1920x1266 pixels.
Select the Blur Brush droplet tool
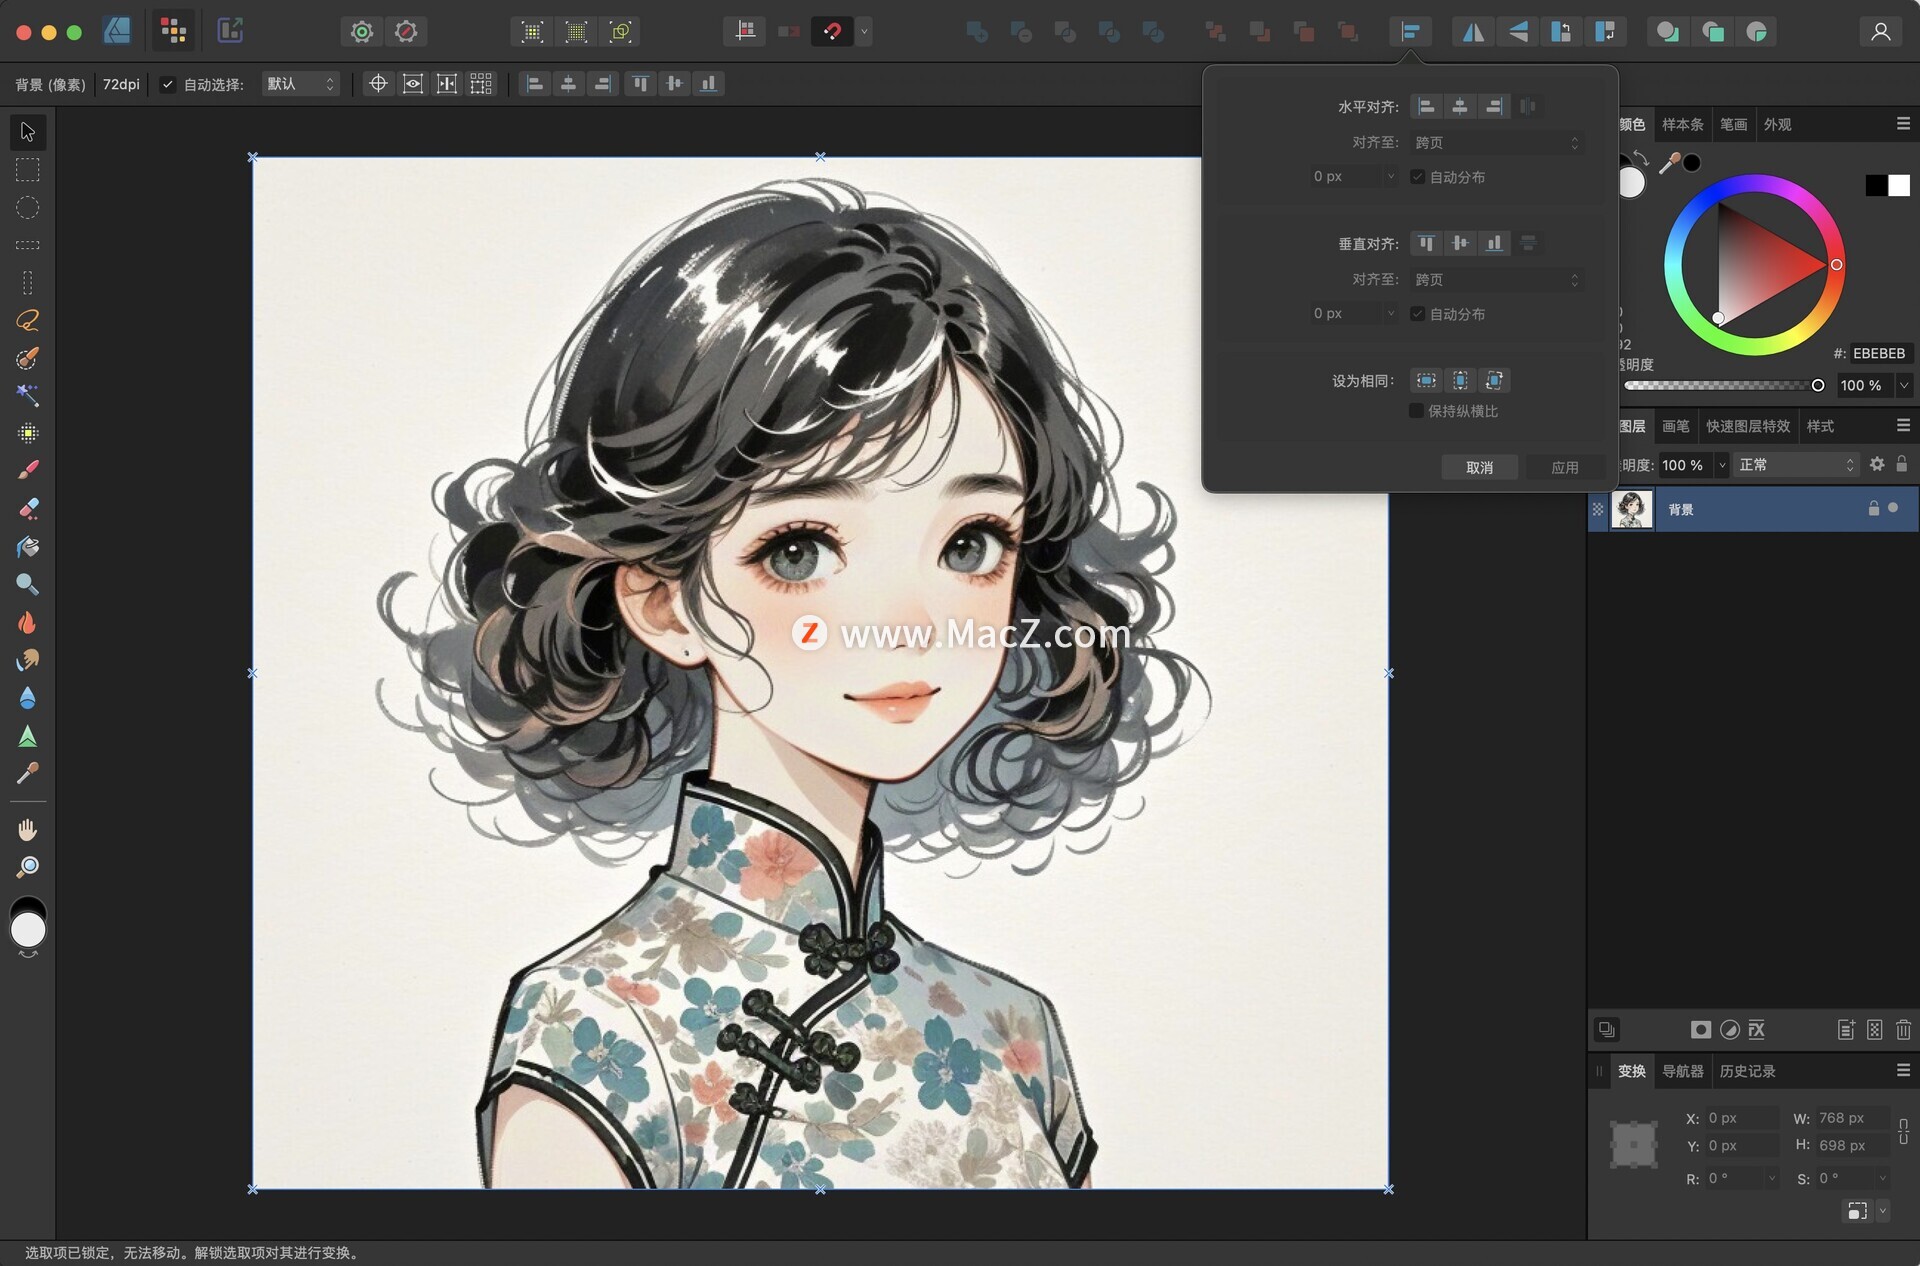[27, 698]
